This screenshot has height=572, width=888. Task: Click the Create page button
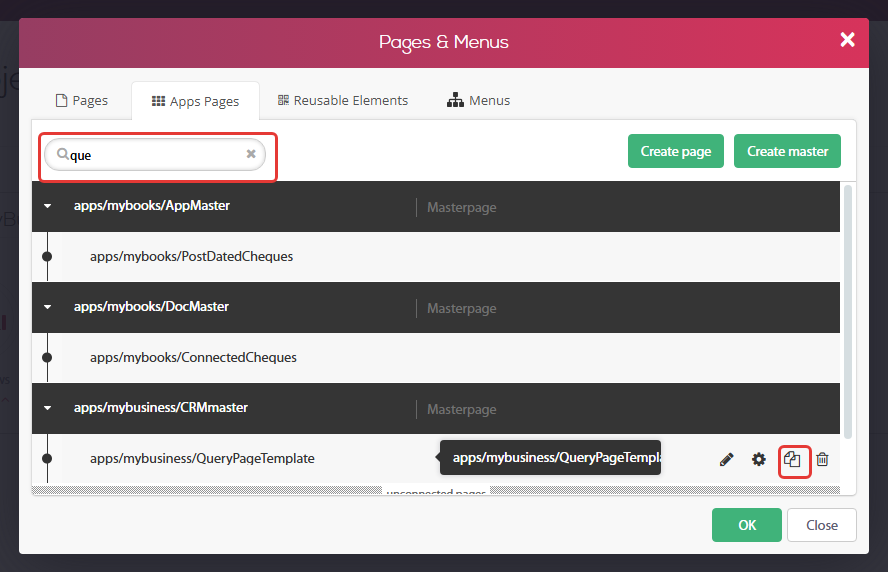pos(676,151)
